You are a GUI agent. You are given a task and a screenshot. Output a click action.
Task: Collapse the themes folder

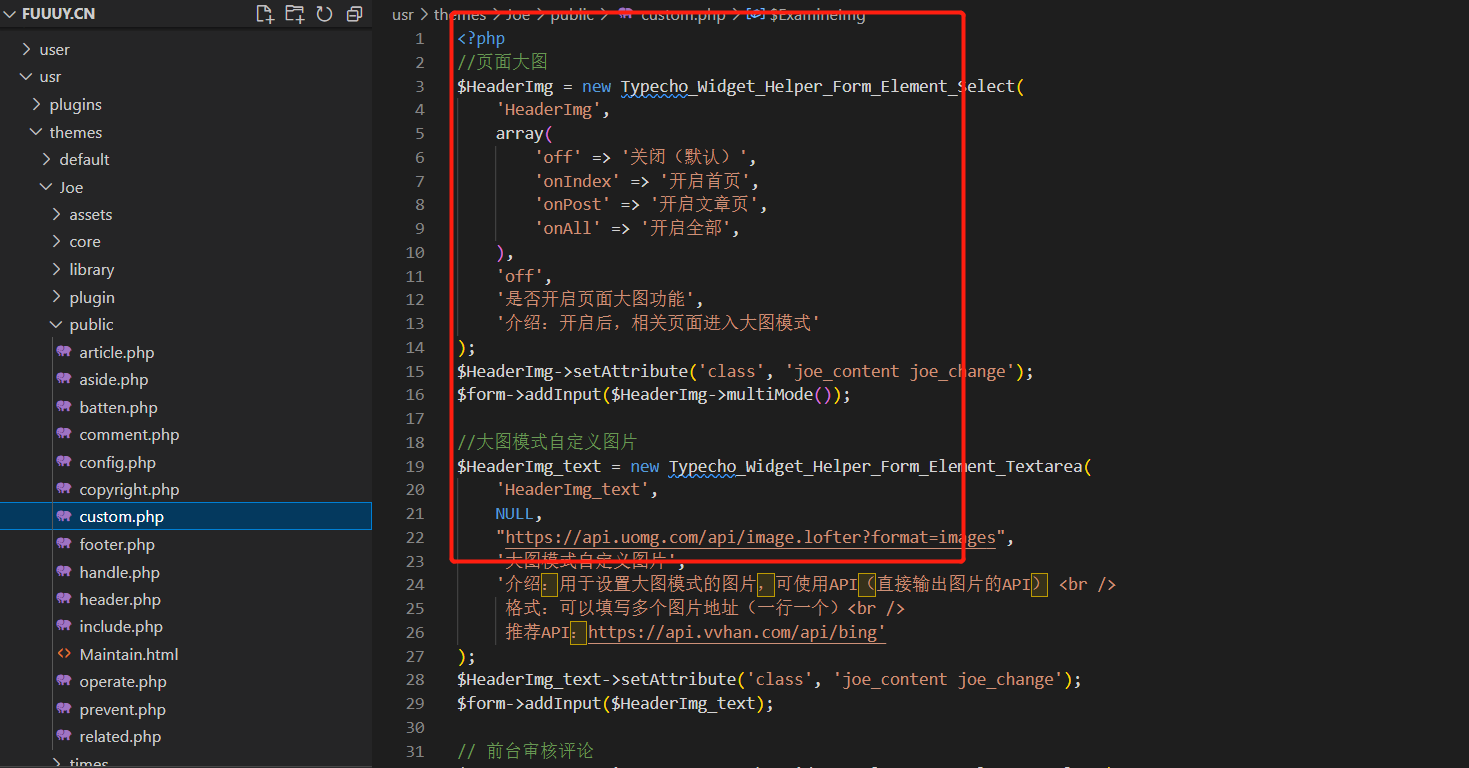37,132
